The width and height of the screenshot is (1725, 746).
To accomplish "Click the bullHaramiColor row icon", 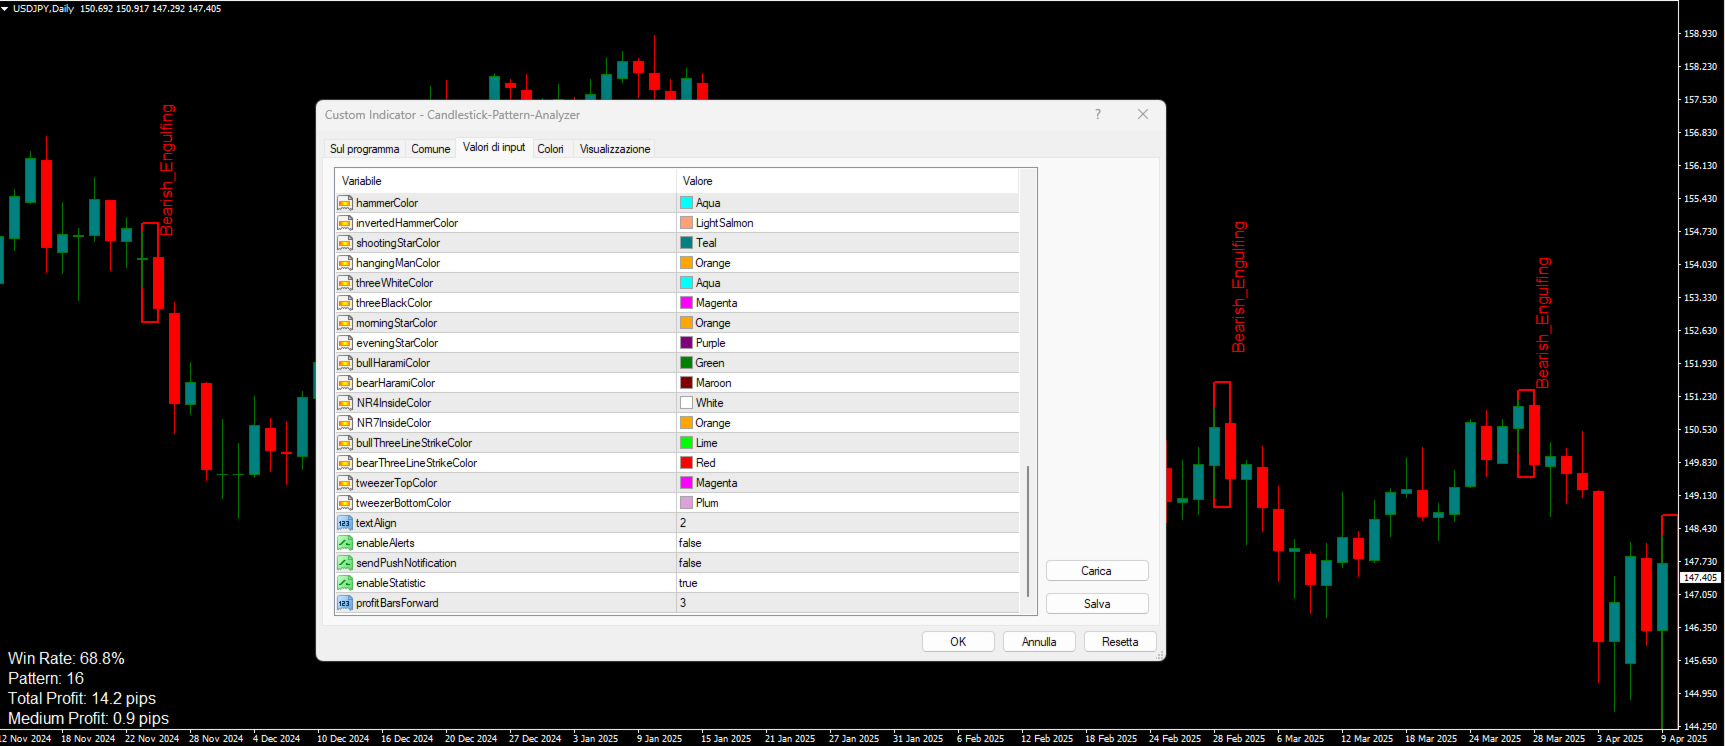I will click(x=344, y=363).
